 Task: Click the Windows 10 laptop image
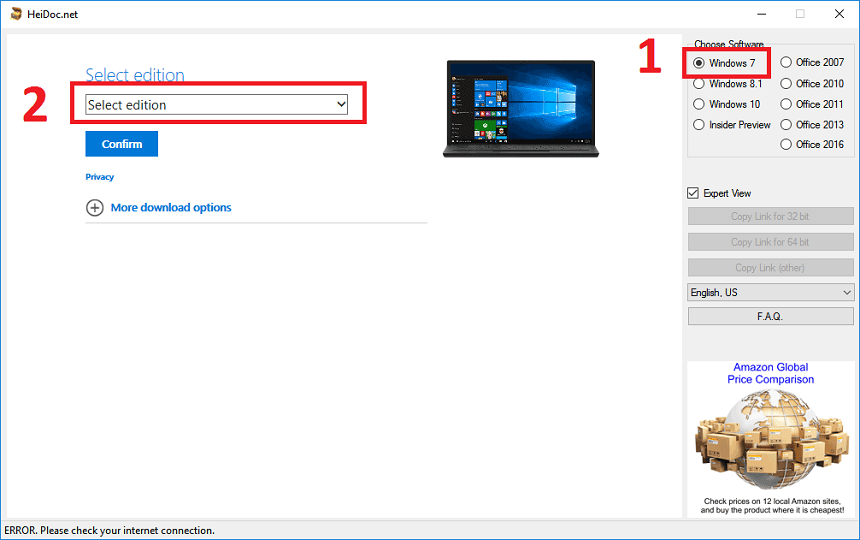pyautogui.click(x=521, y=109)
